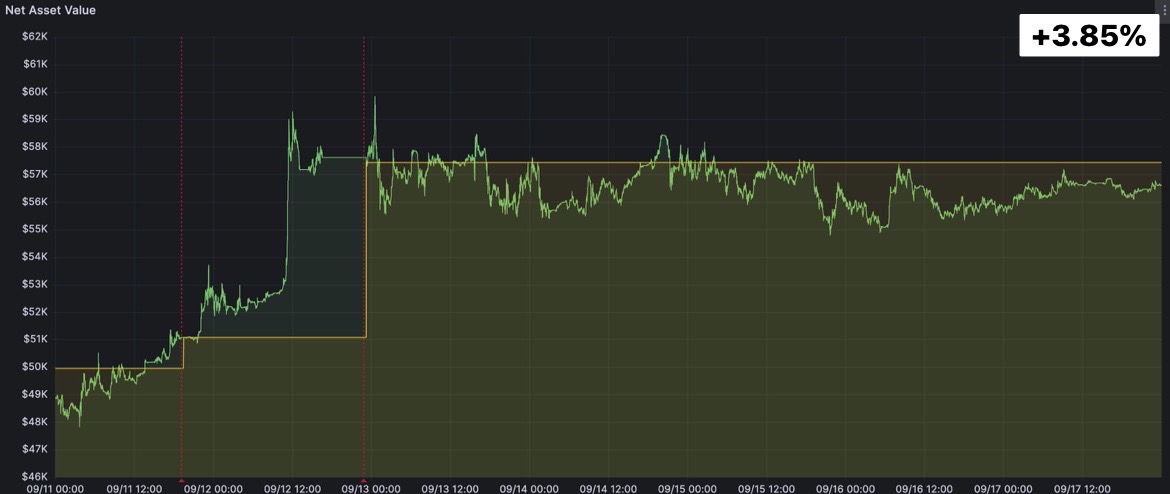Click the $62K y-axis label

pos(37,37)
